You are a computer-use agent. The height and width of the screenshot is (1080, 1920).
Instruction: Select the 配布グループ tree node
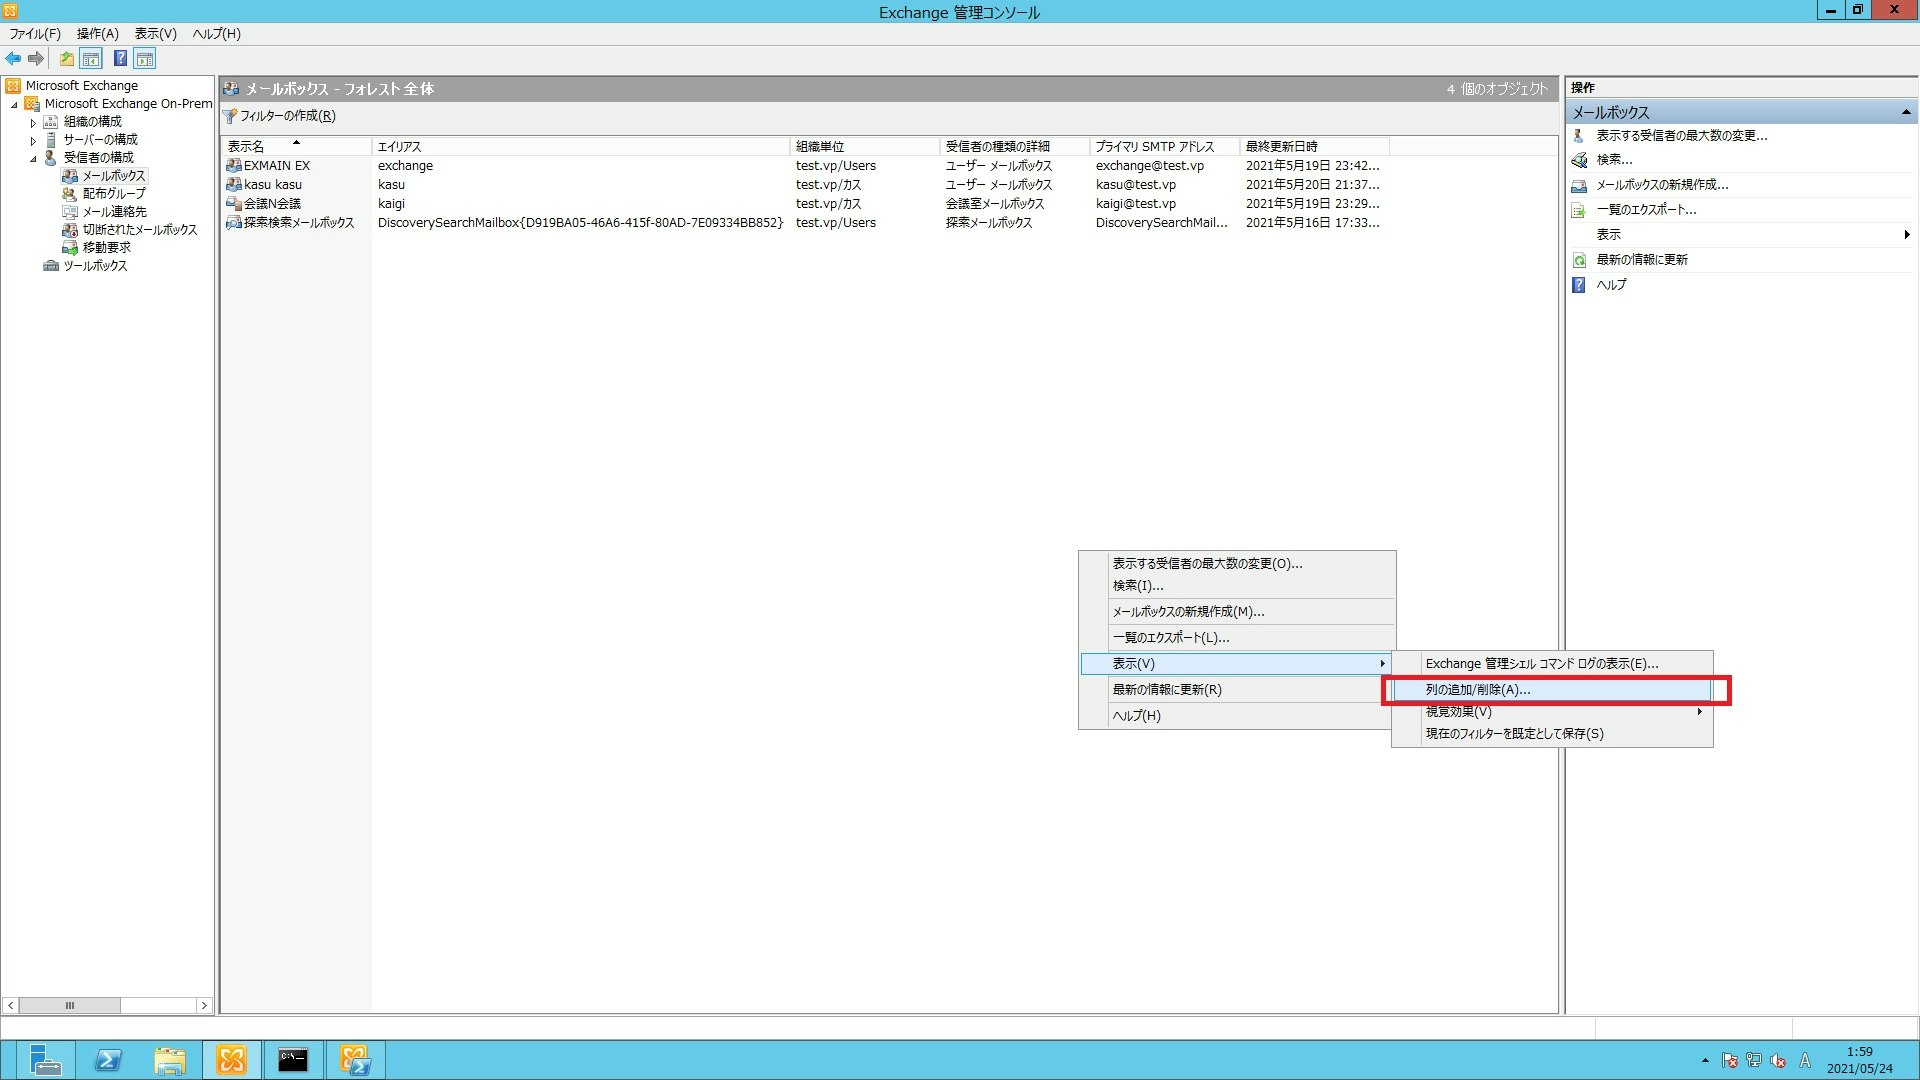[113, 194]
